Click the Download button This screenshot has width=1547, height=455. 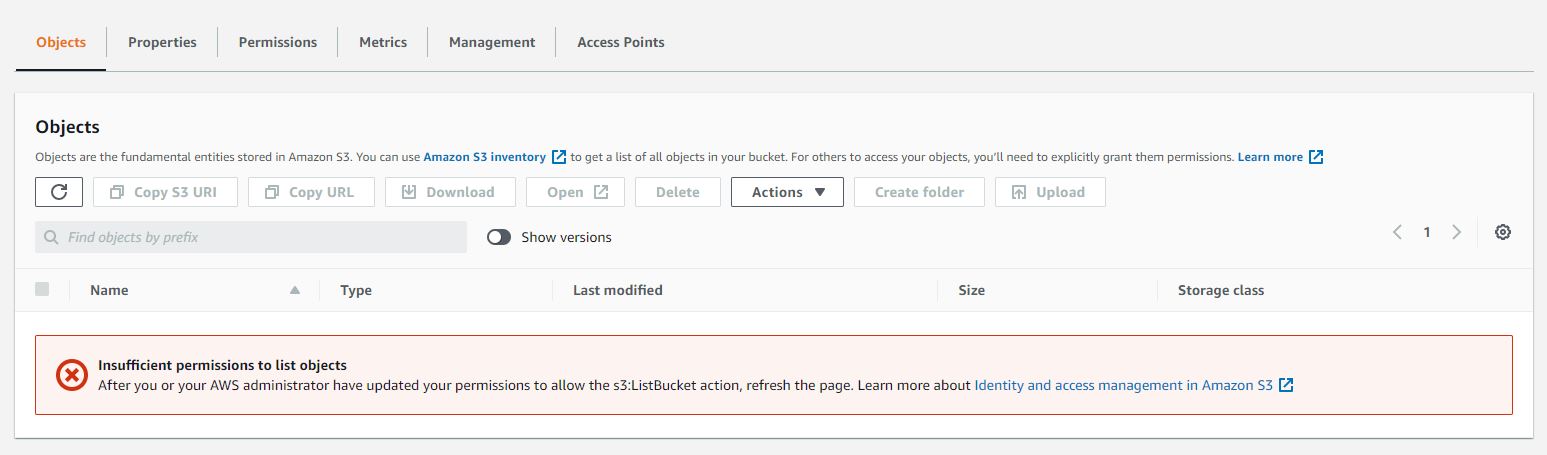[x=450, y=192]
